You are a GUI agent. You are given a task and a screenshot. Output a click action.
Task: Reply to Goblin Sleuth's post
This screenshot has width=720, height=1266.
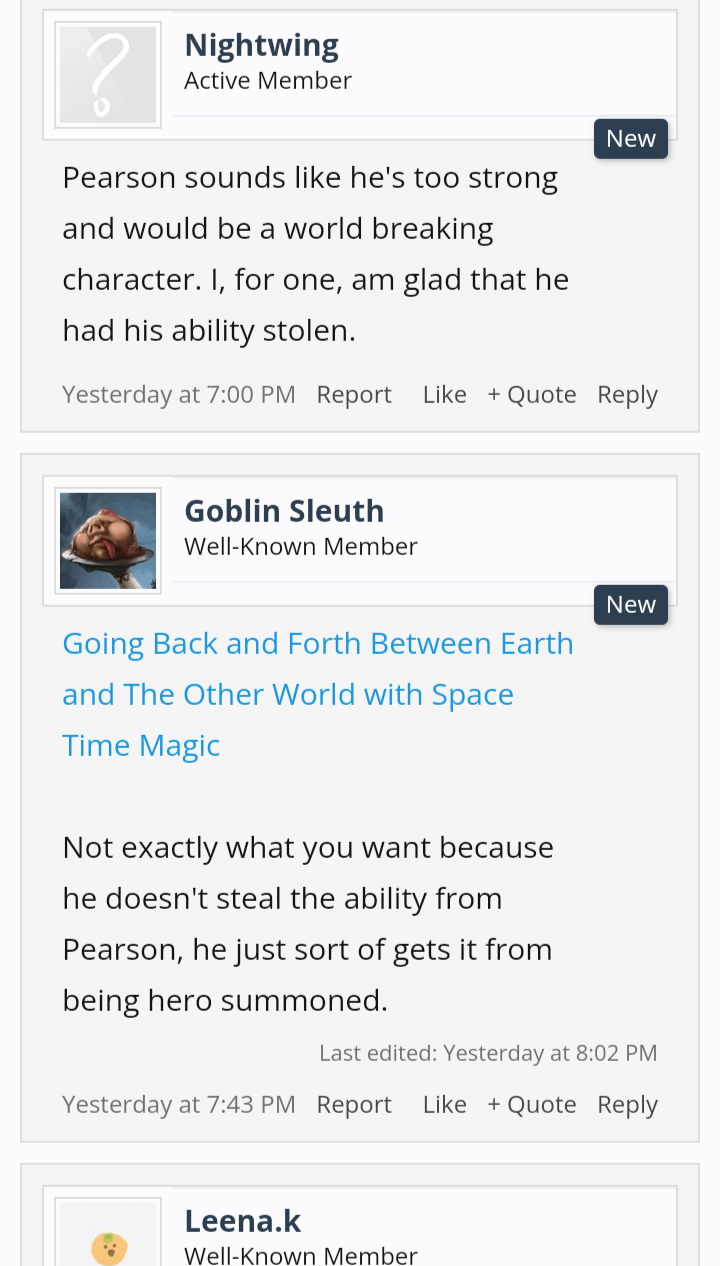click(627, 1105)
